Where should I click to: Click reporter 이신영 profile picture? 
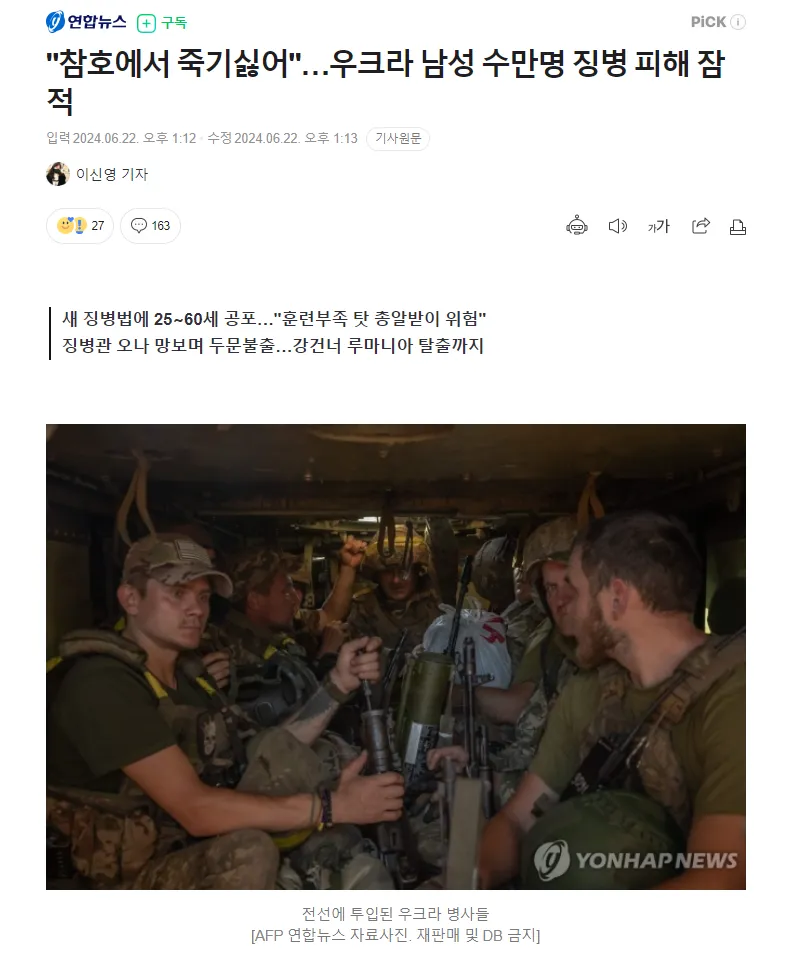(58, 174)
